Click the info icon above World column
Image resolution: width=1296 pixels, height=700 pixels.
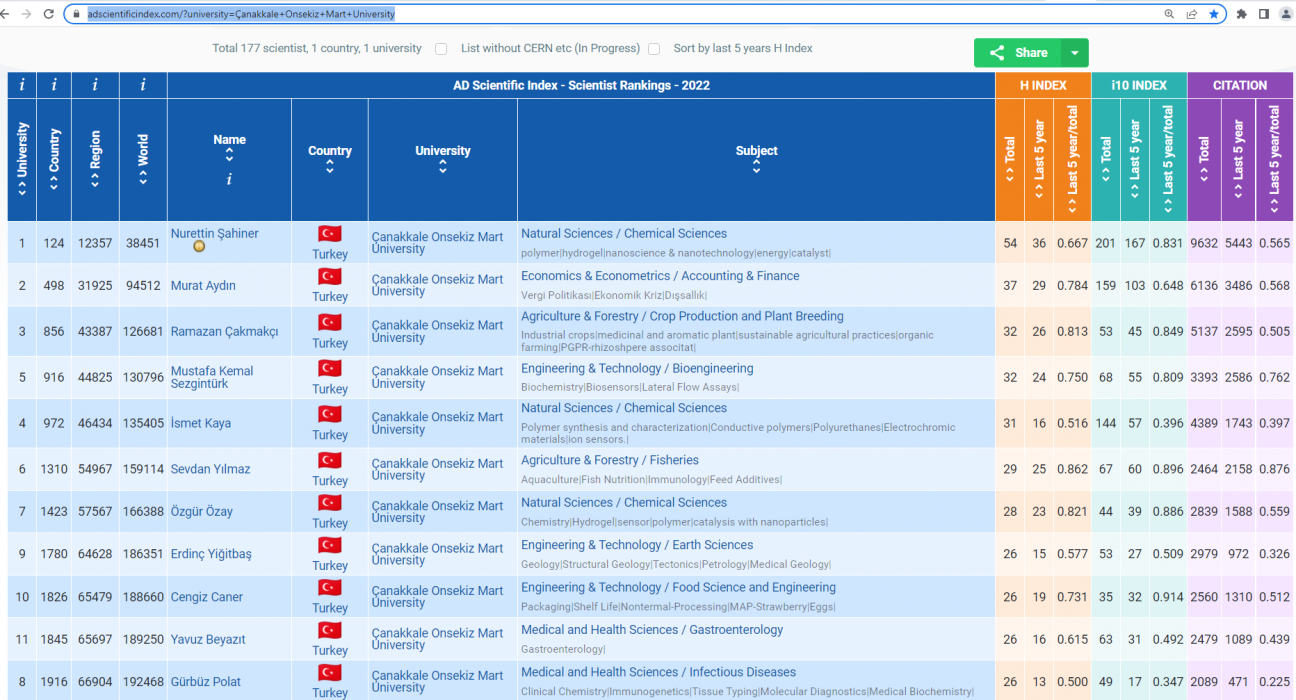[143, 85]
